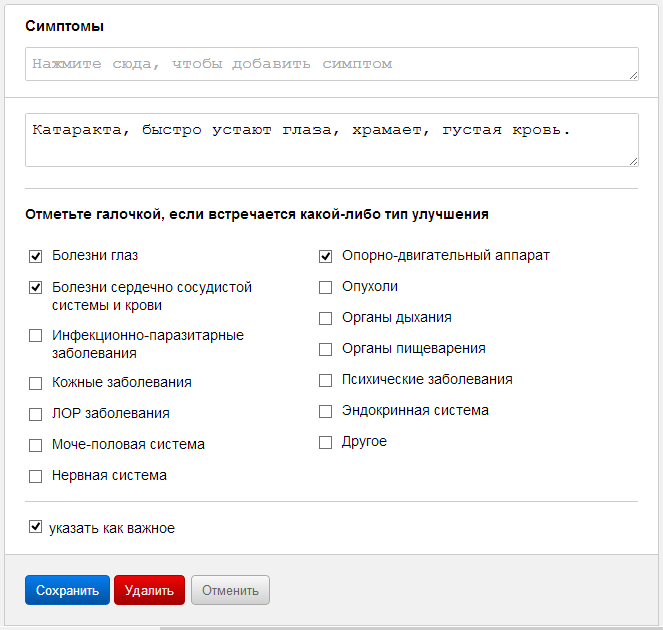Check the 'Эндокринная система' box
The height and width of the screenshot is (630, 663).
[325, 411]
